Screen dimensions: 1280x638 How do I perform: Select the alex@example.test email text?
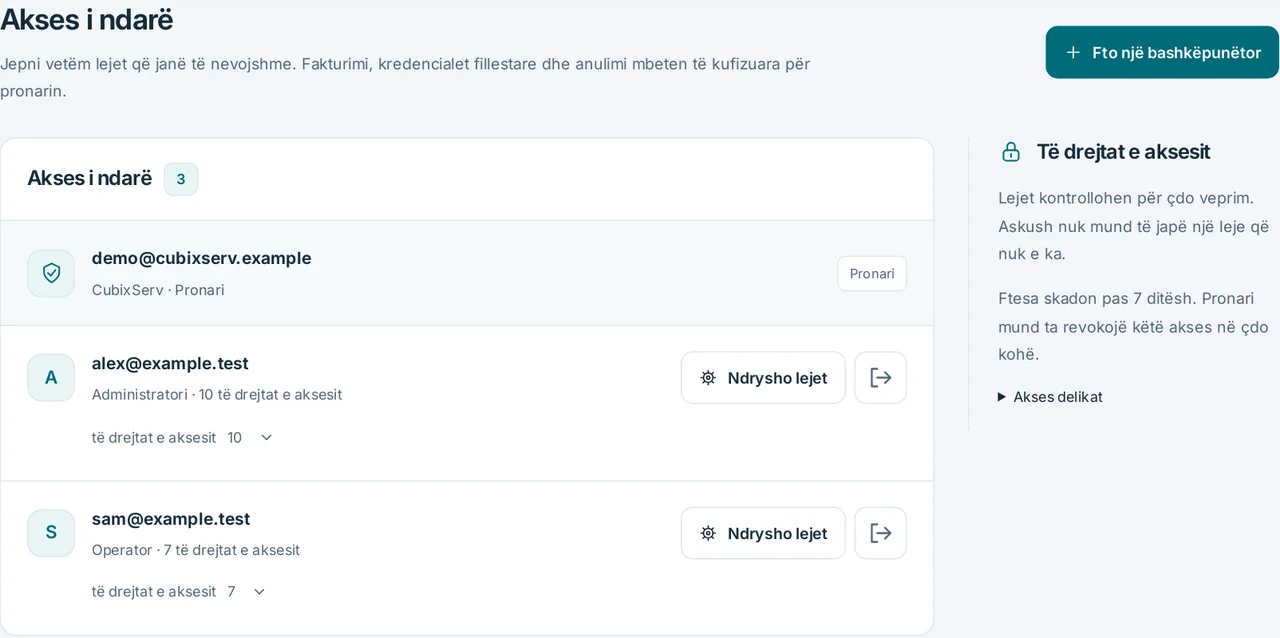[x=170, y=363]
